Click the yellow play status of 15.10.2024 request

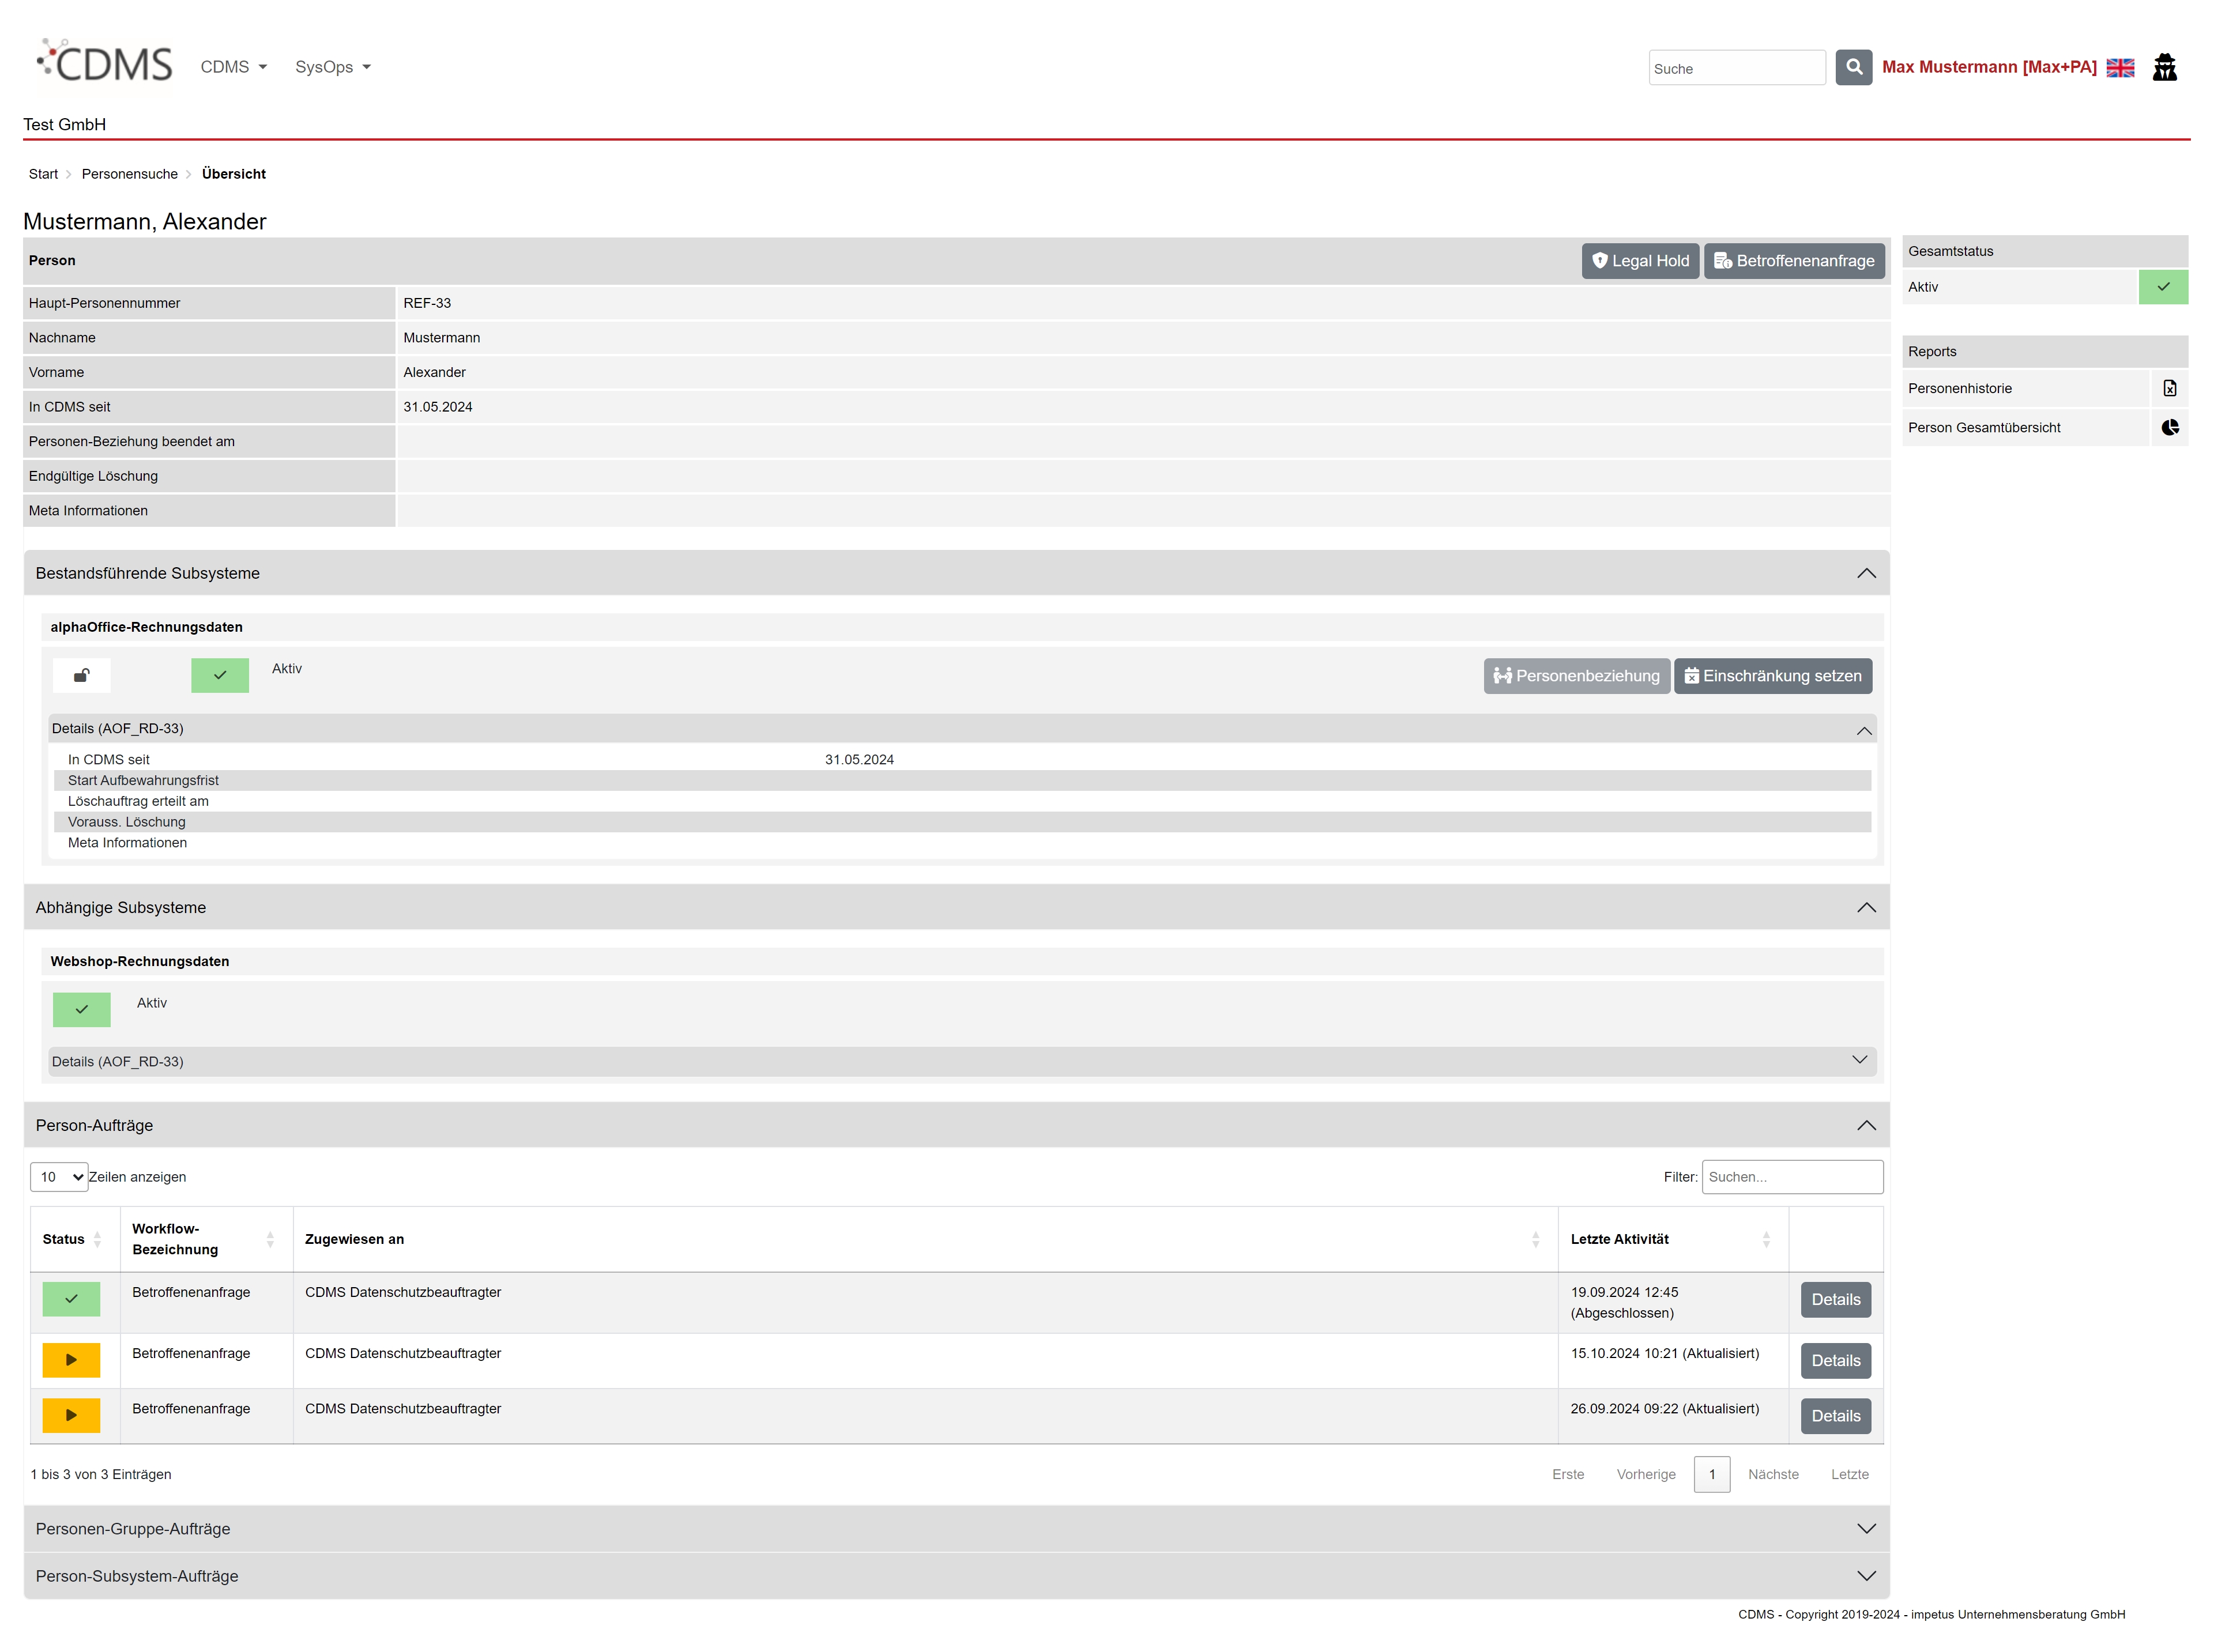71,1360
